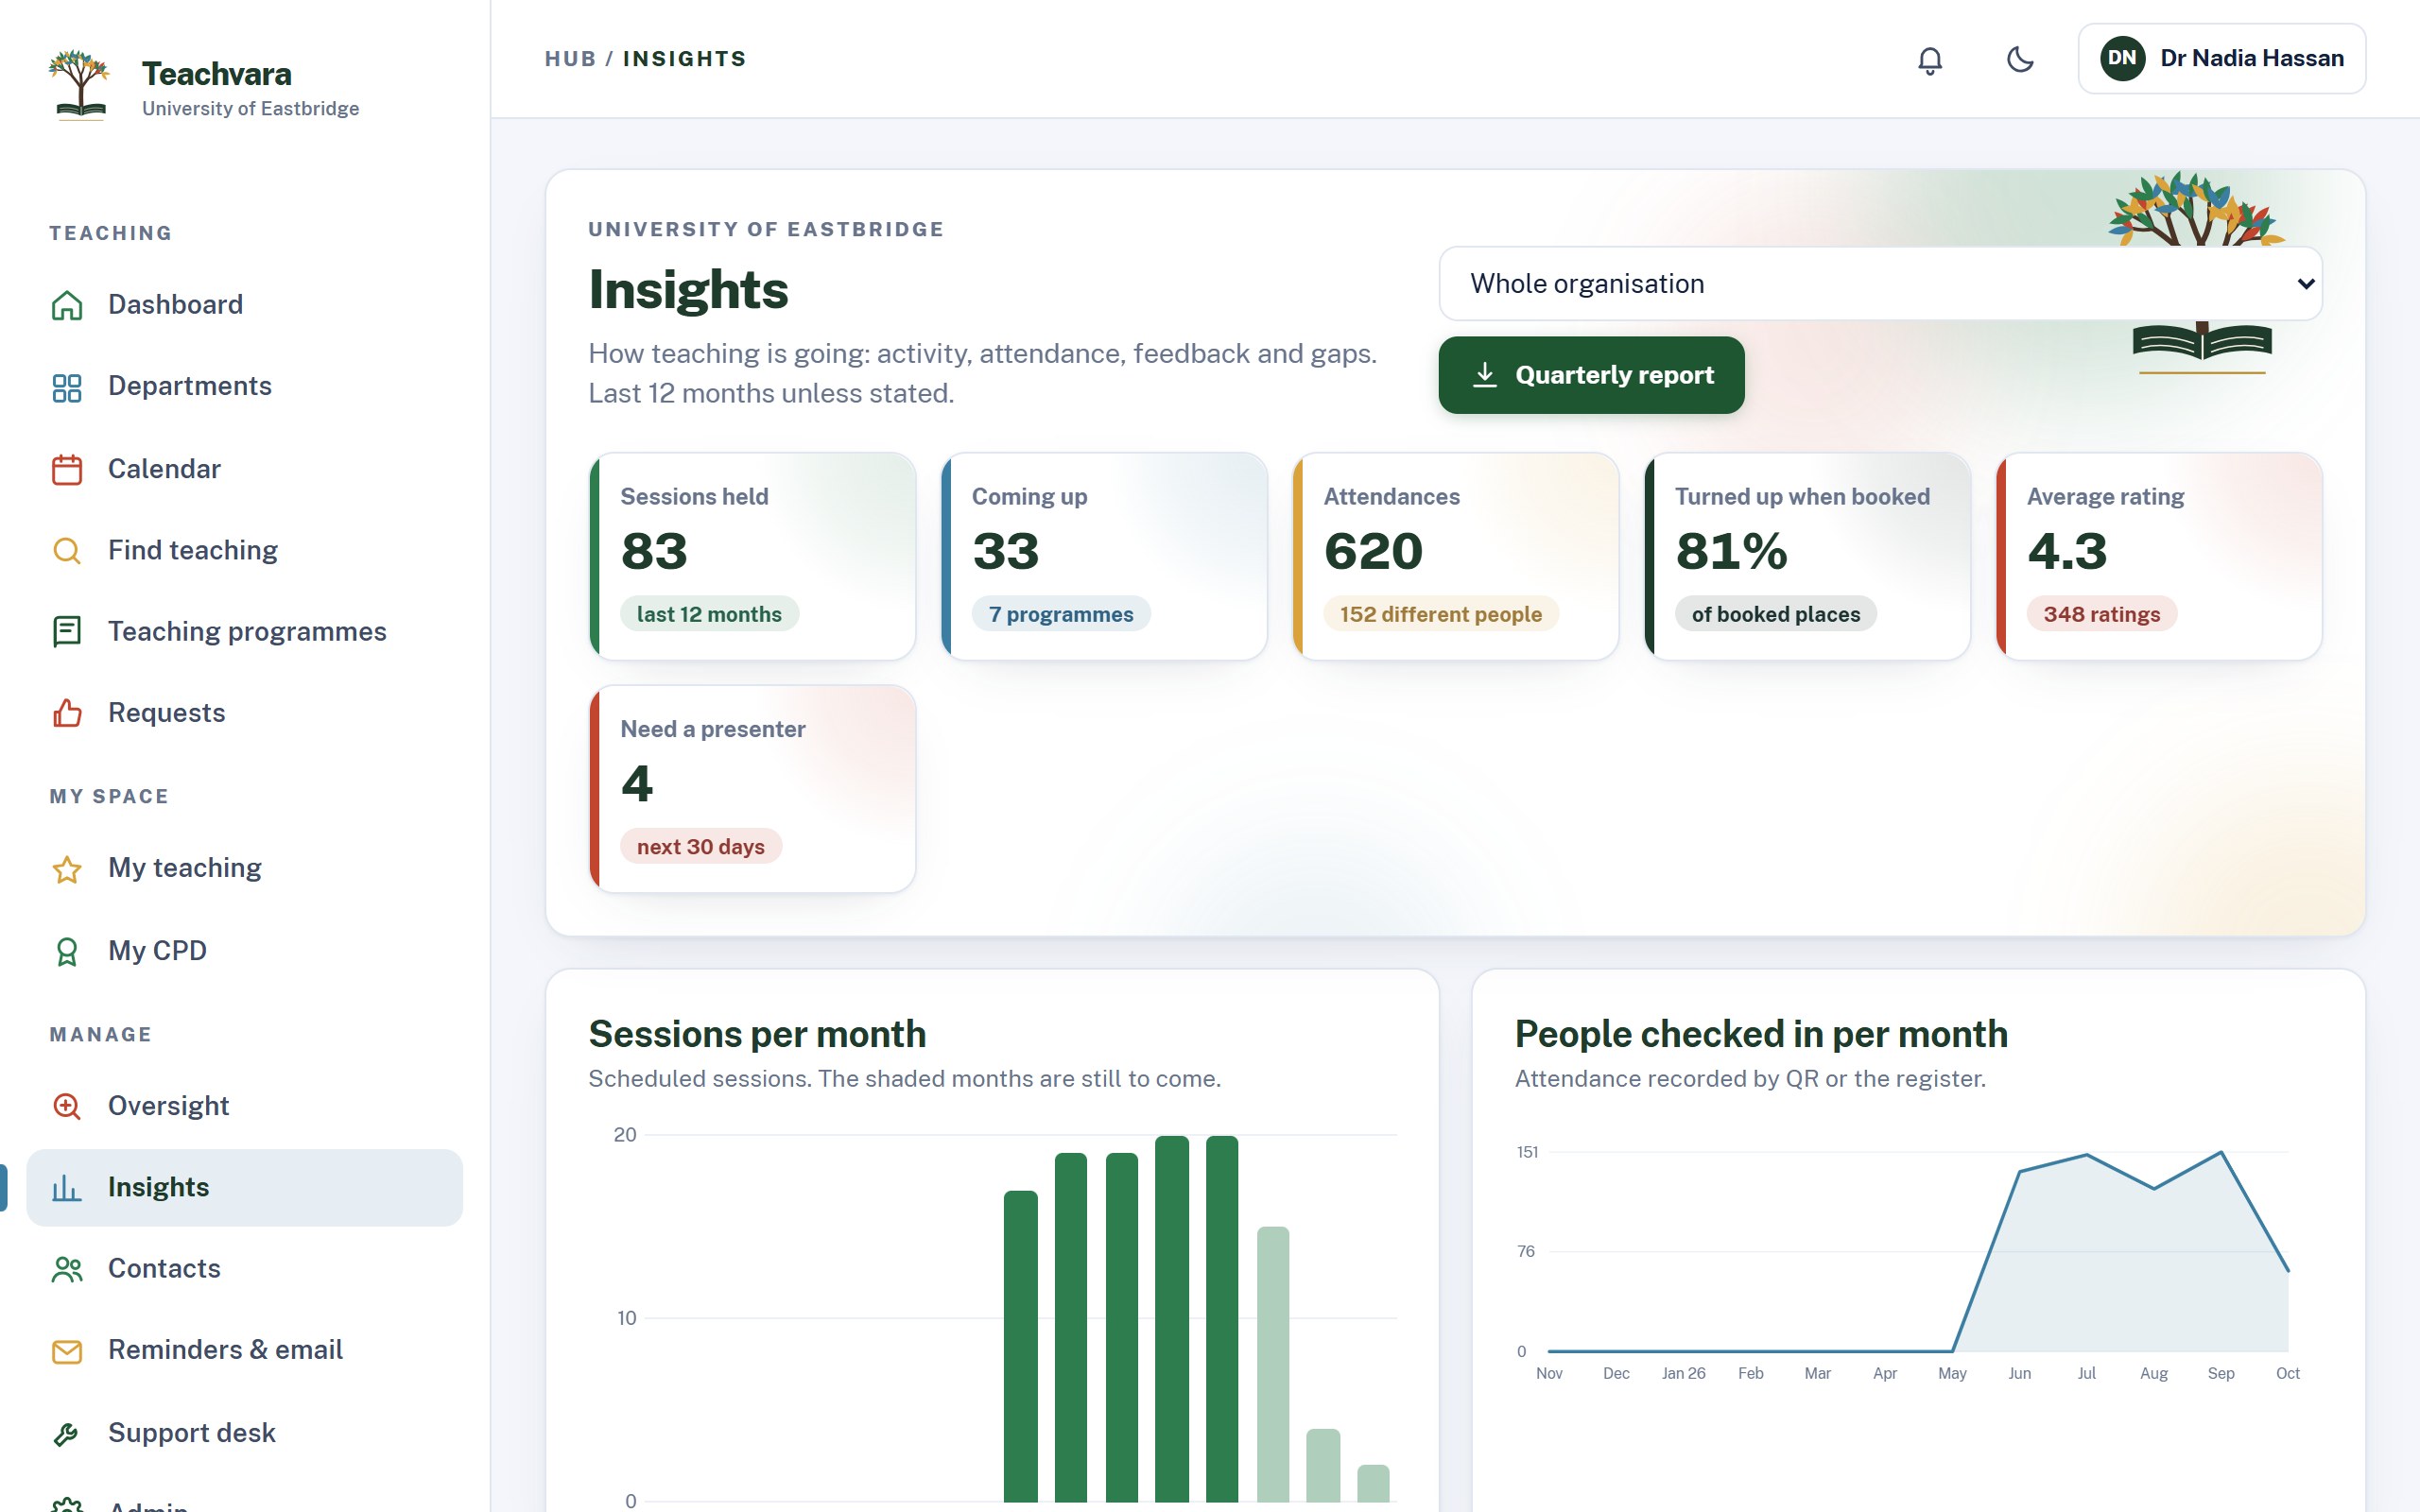Click the Find teaching magnifier icon
This screenshot has width=2420, height=1512.
[67, 551]
